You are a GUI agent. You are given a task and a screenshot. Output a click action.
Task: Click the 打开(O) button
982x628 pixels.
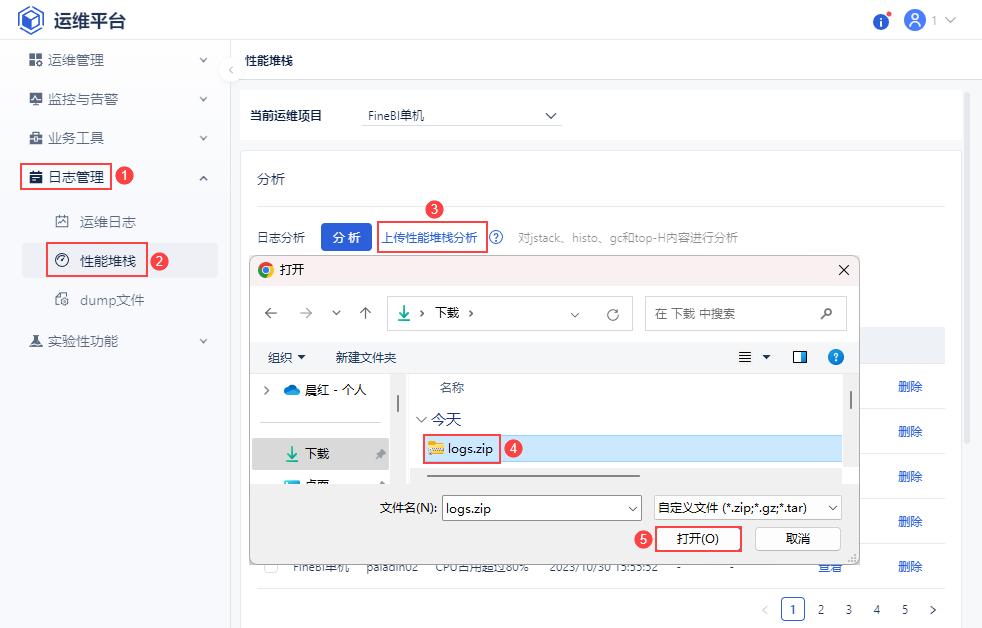click(x=698, y=539)
